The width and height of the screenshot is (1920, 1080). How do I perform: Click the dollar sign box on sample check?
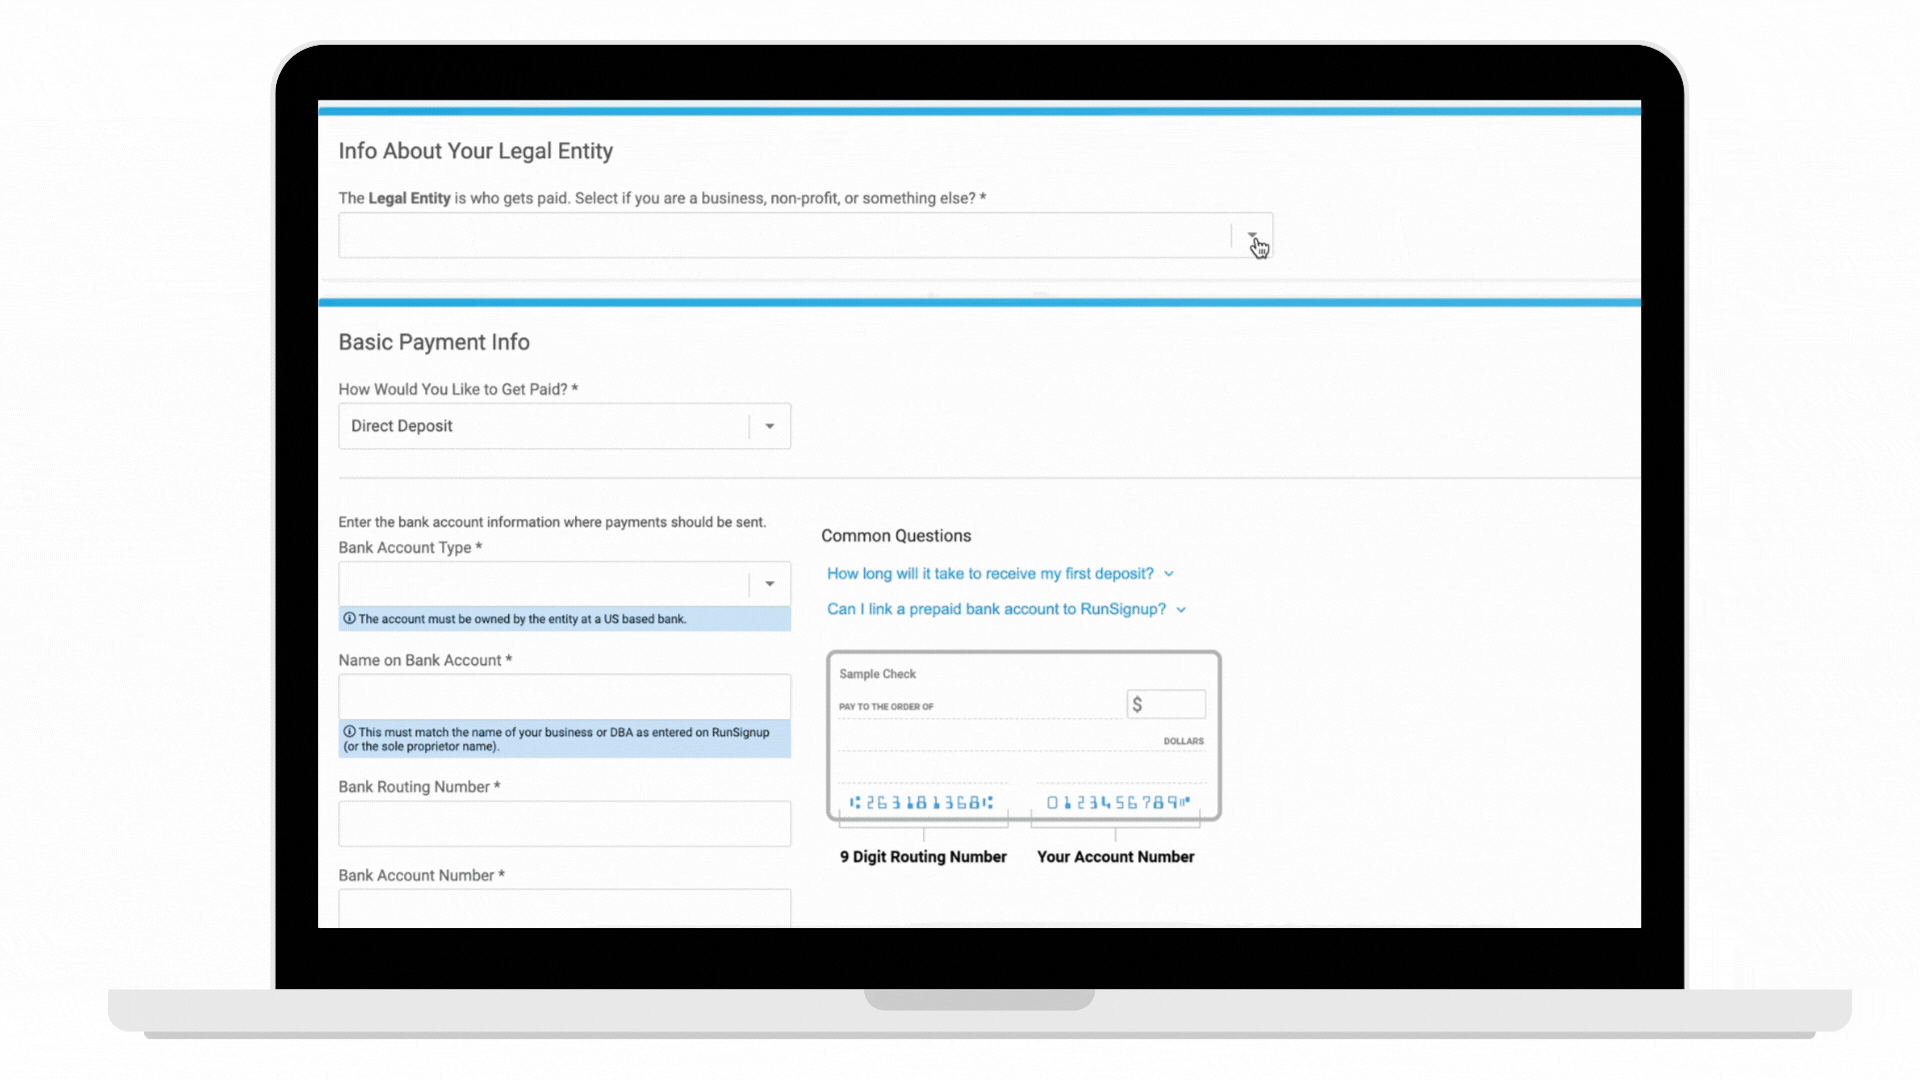1165,705
